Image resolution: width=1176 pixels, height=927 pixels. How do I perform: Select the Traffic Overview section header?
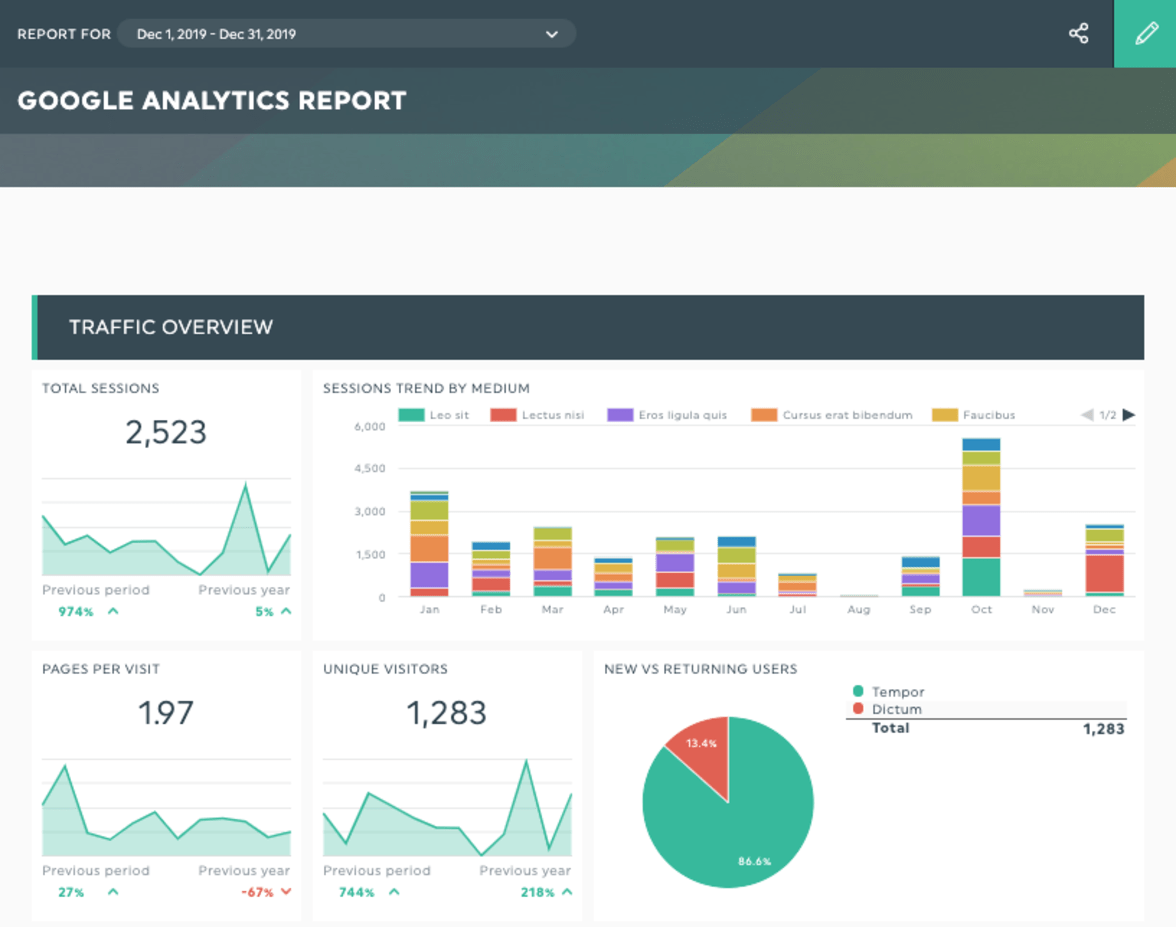click(x=588, y=327)
